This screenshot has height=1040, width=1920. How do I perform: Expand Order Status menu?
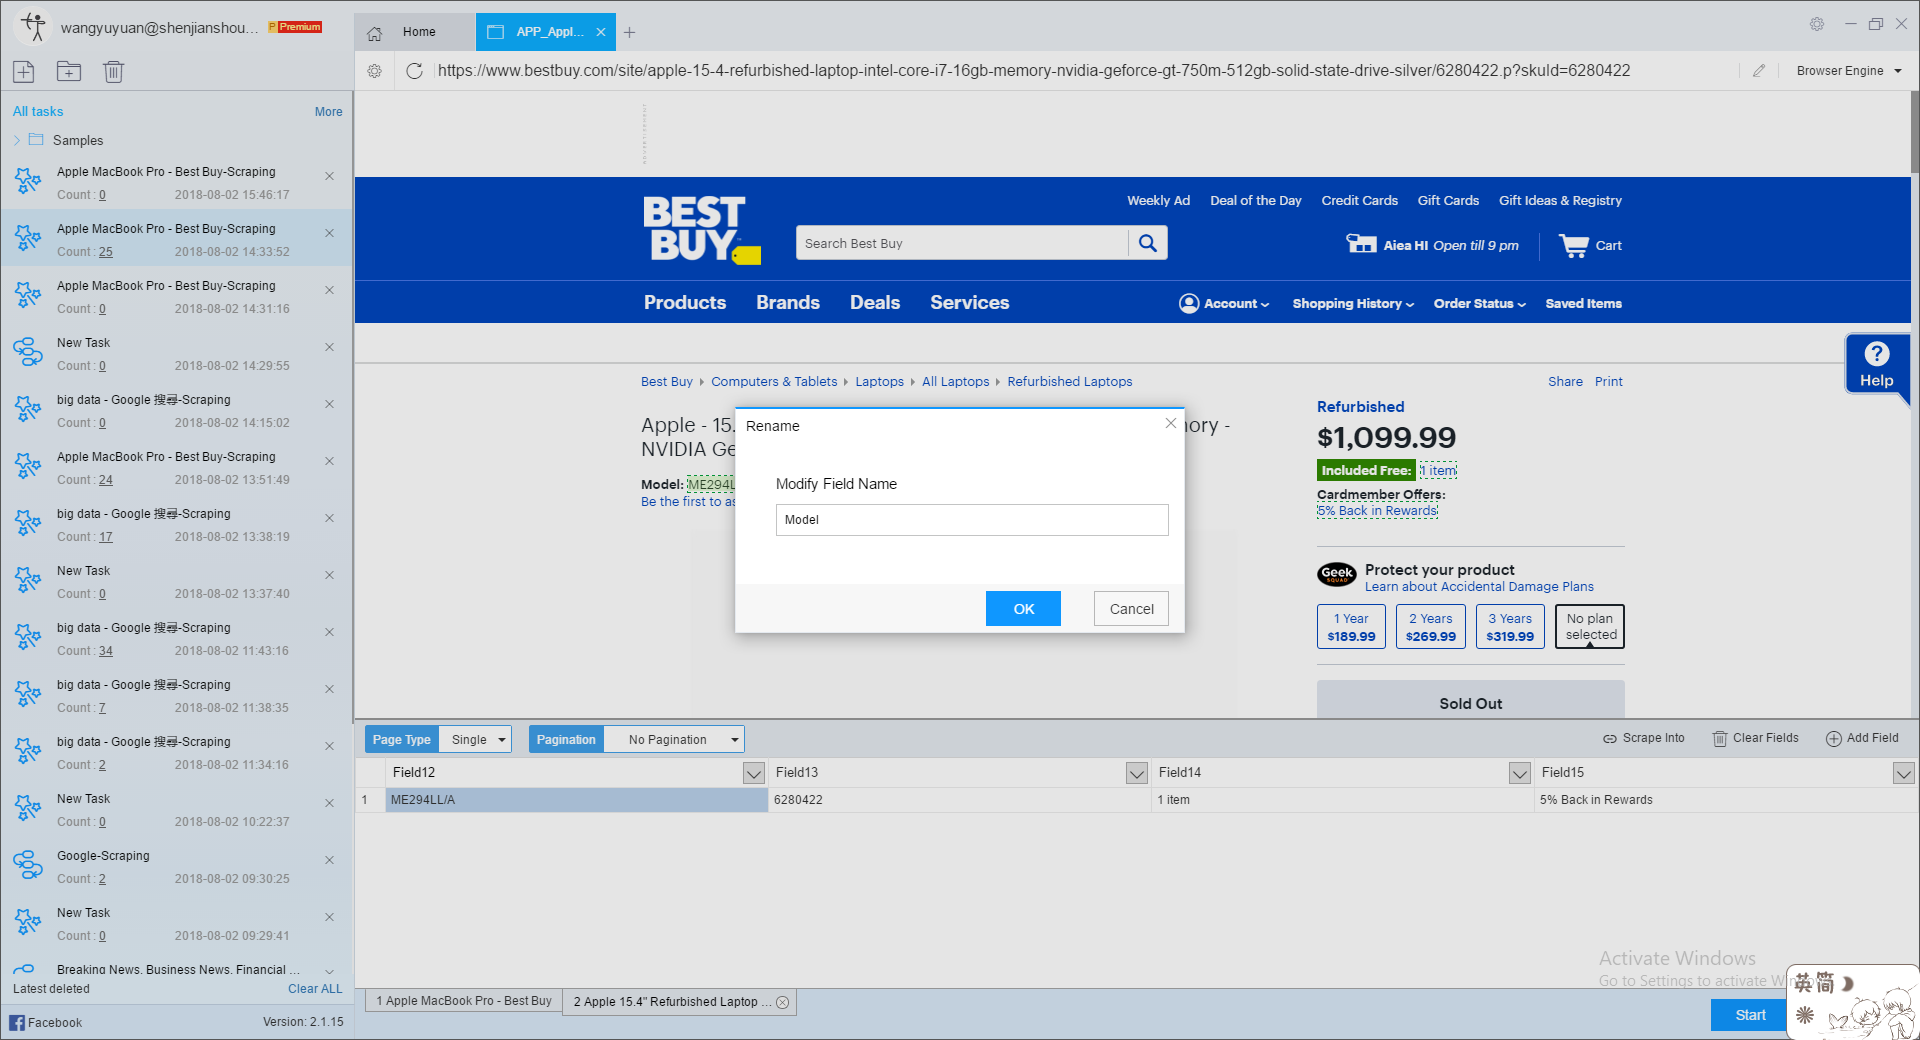pyautogui.click(x=1480, y=304)
